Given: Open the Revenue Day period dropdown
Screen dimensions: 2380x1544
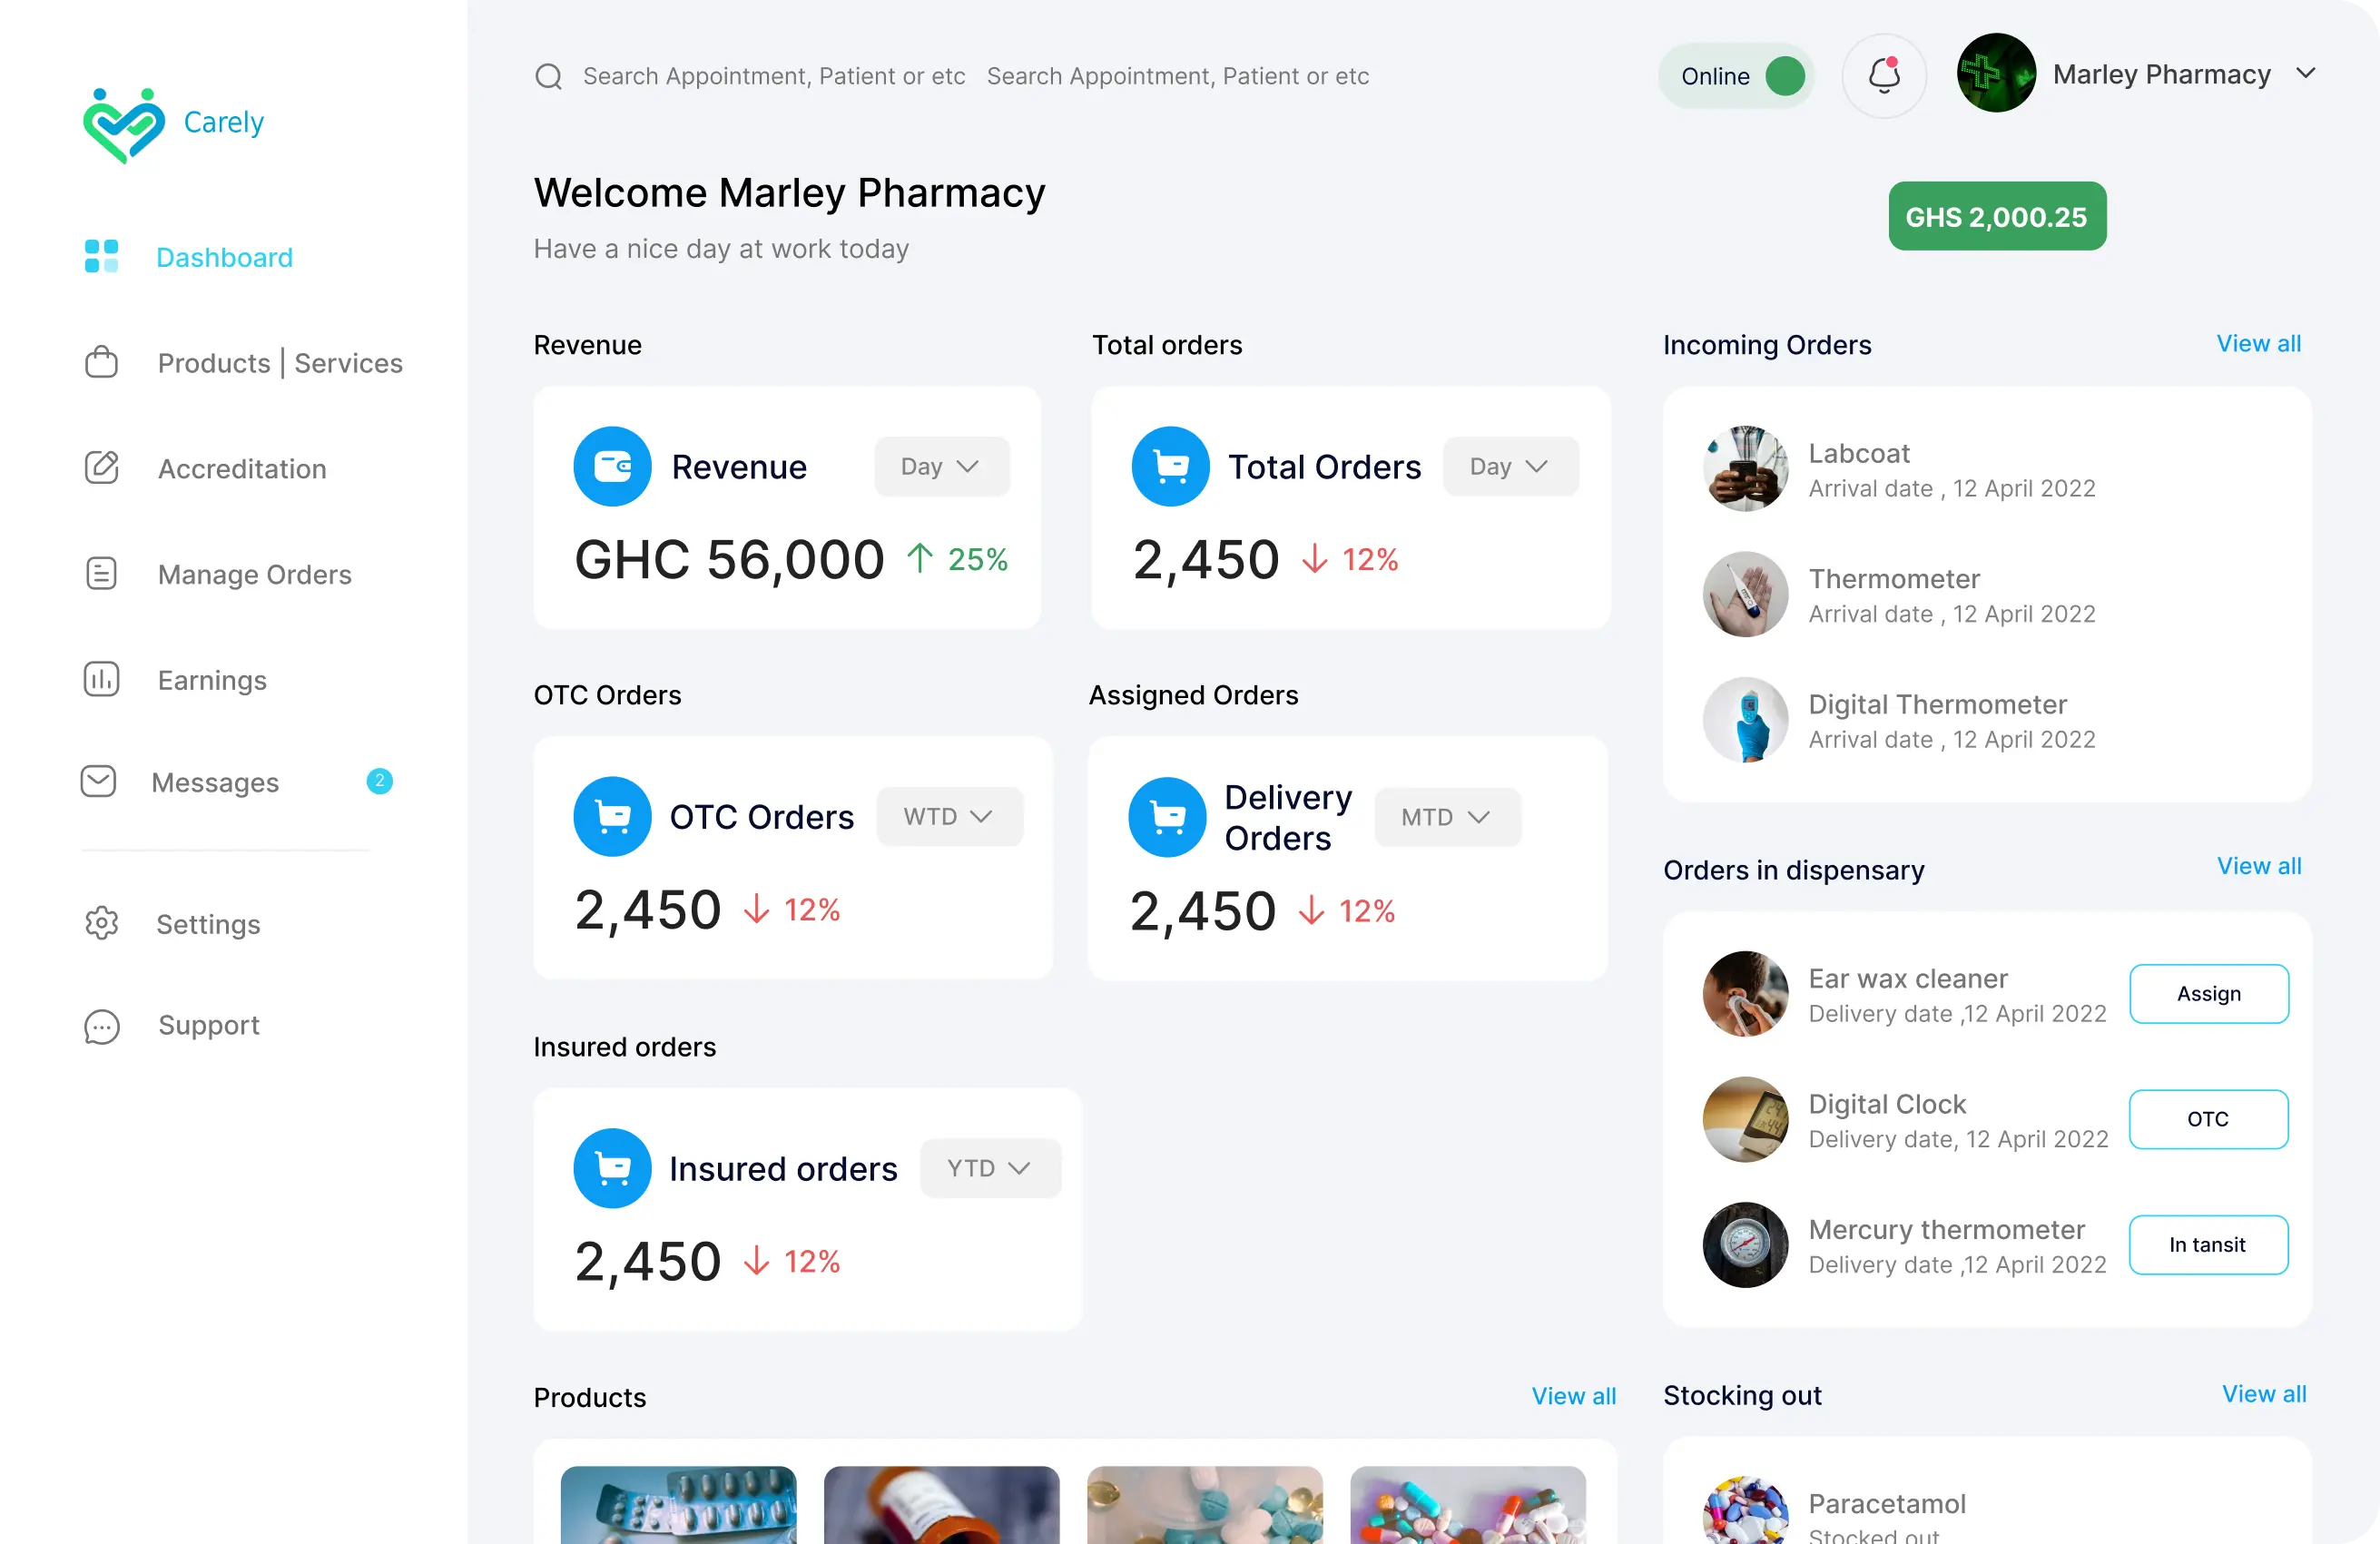Looking at the screenshot, I should point(941,466).
